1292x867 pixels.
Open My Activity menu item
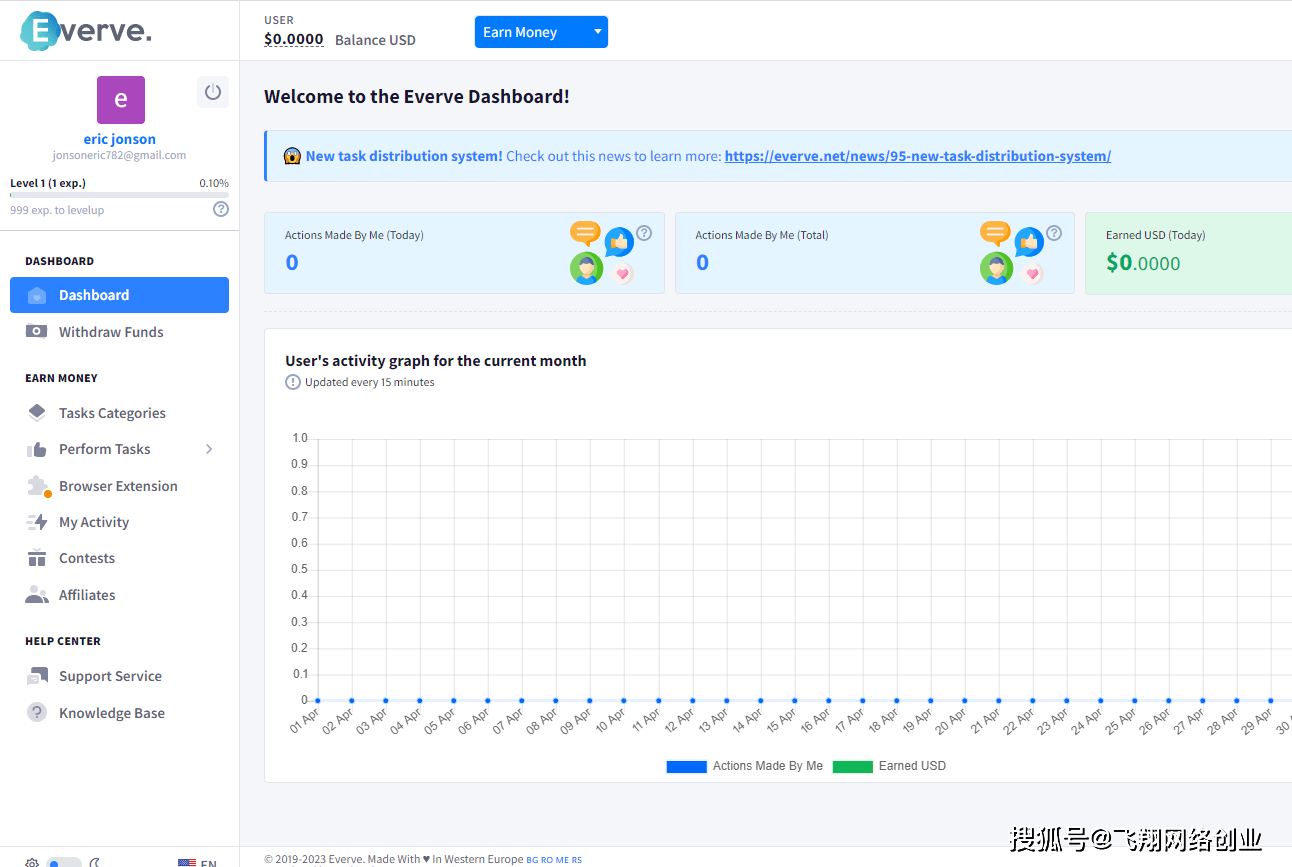pos(119,522)
